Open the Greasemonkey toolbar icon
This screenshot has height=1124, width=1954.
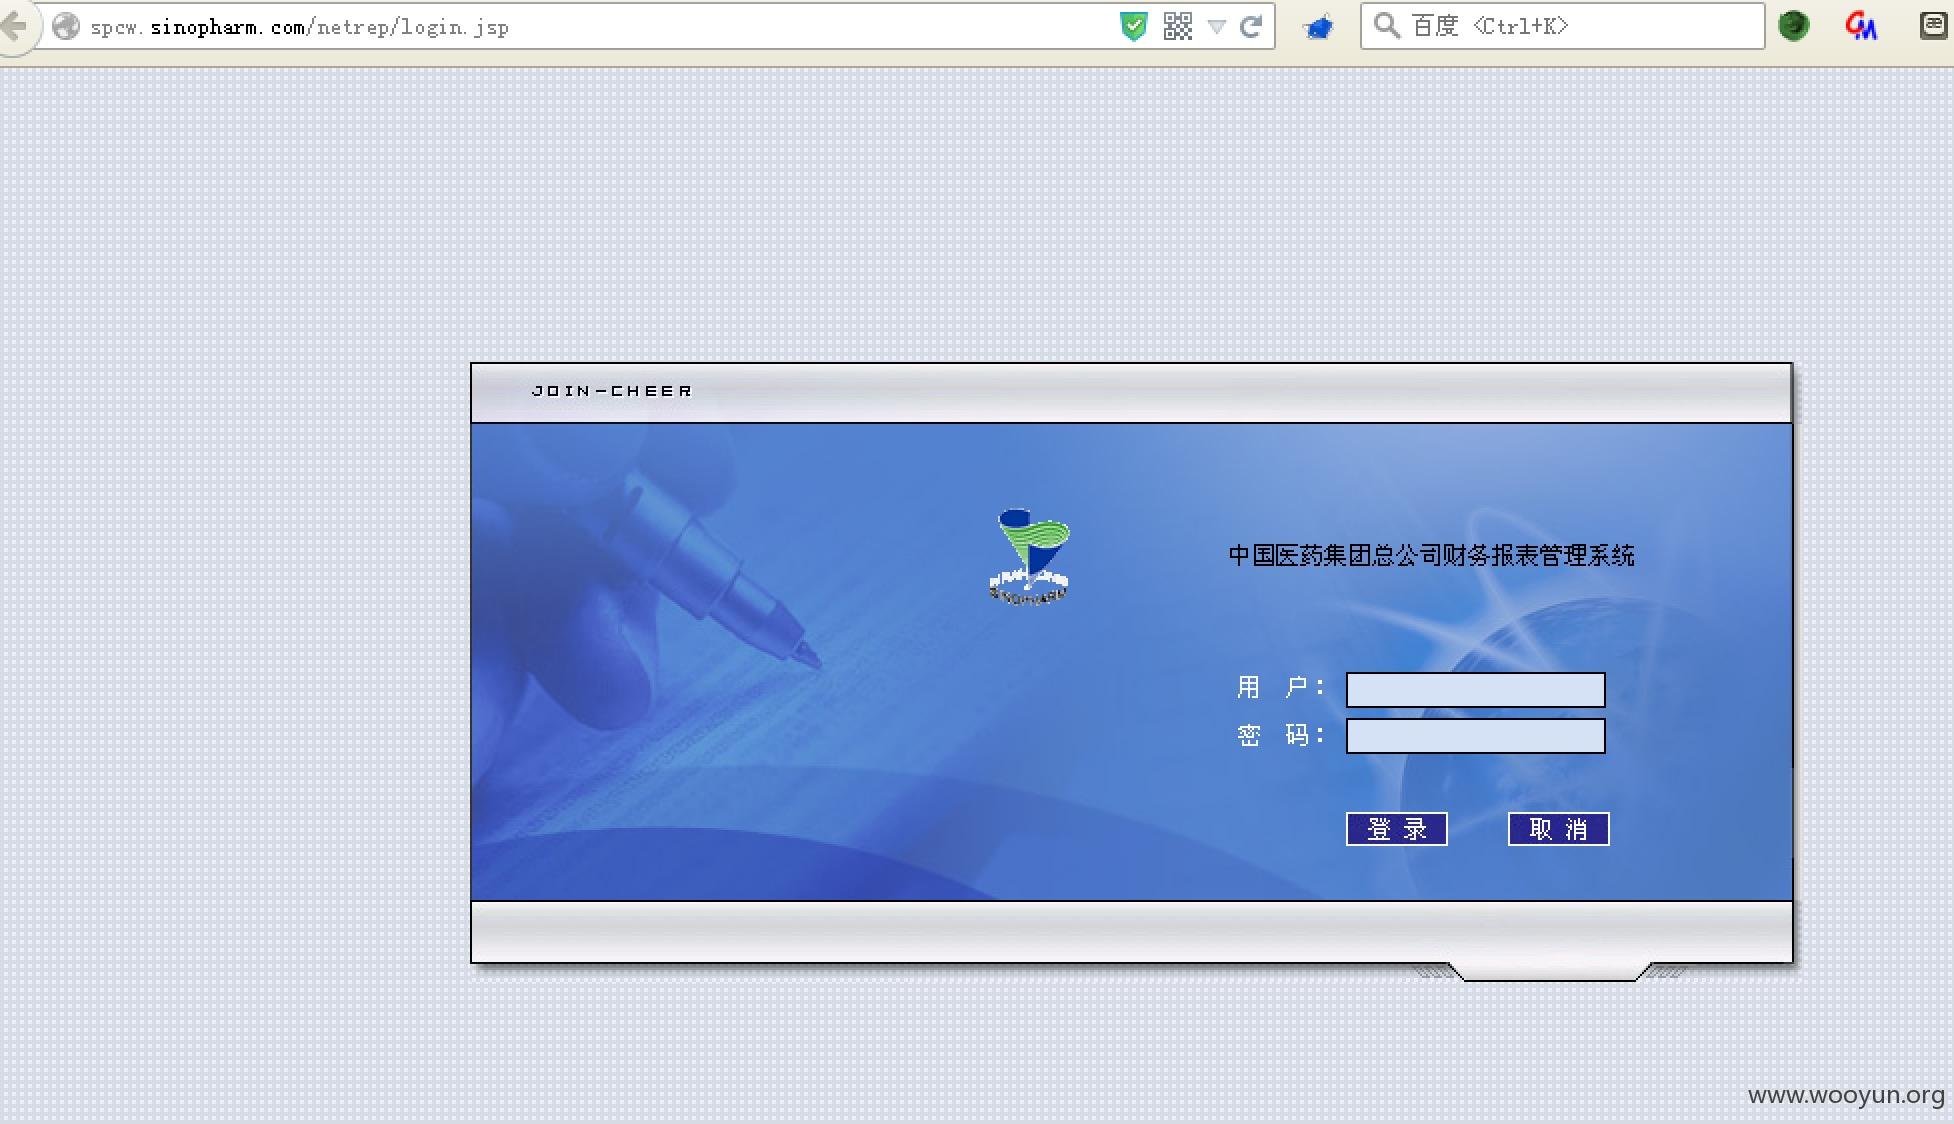[x=1861, y=26]
